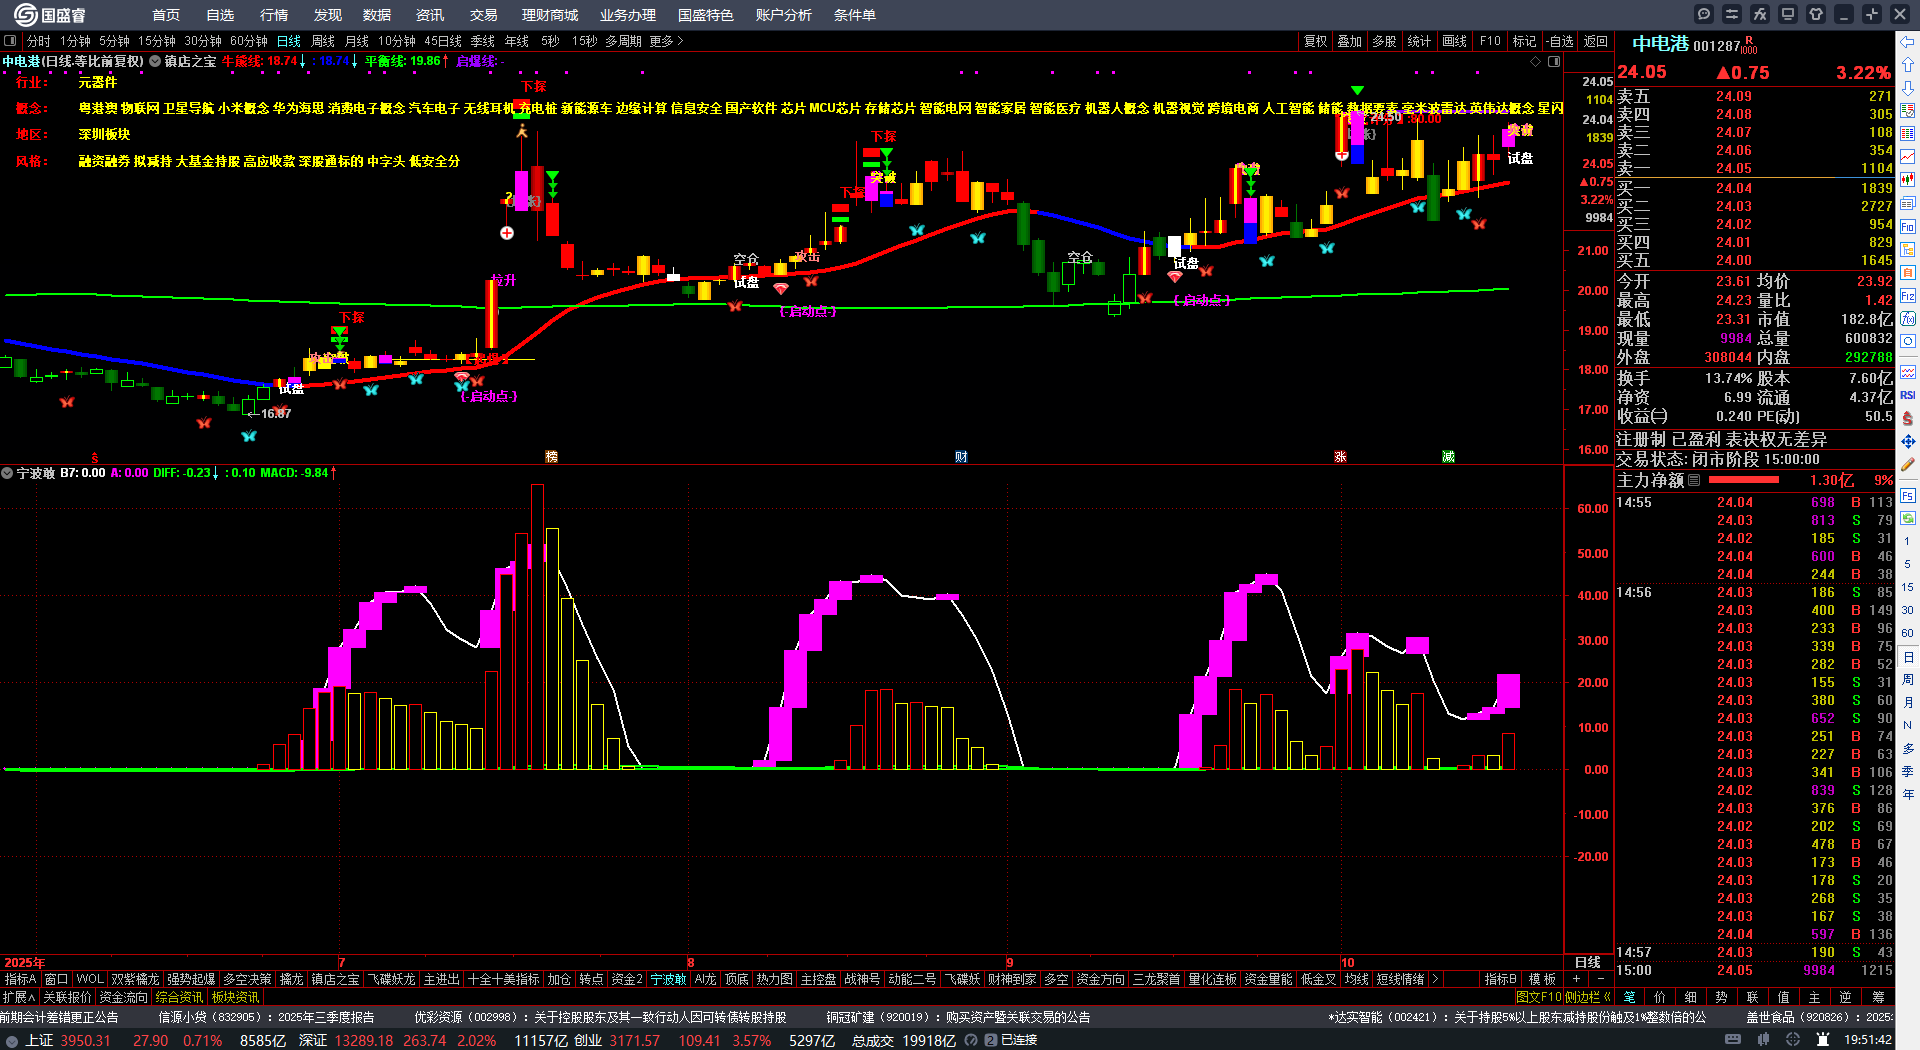The image size is (1920, 1050).
Task: Open the RSI indicator sidebar icon
Action: [x=1908, y=395]
